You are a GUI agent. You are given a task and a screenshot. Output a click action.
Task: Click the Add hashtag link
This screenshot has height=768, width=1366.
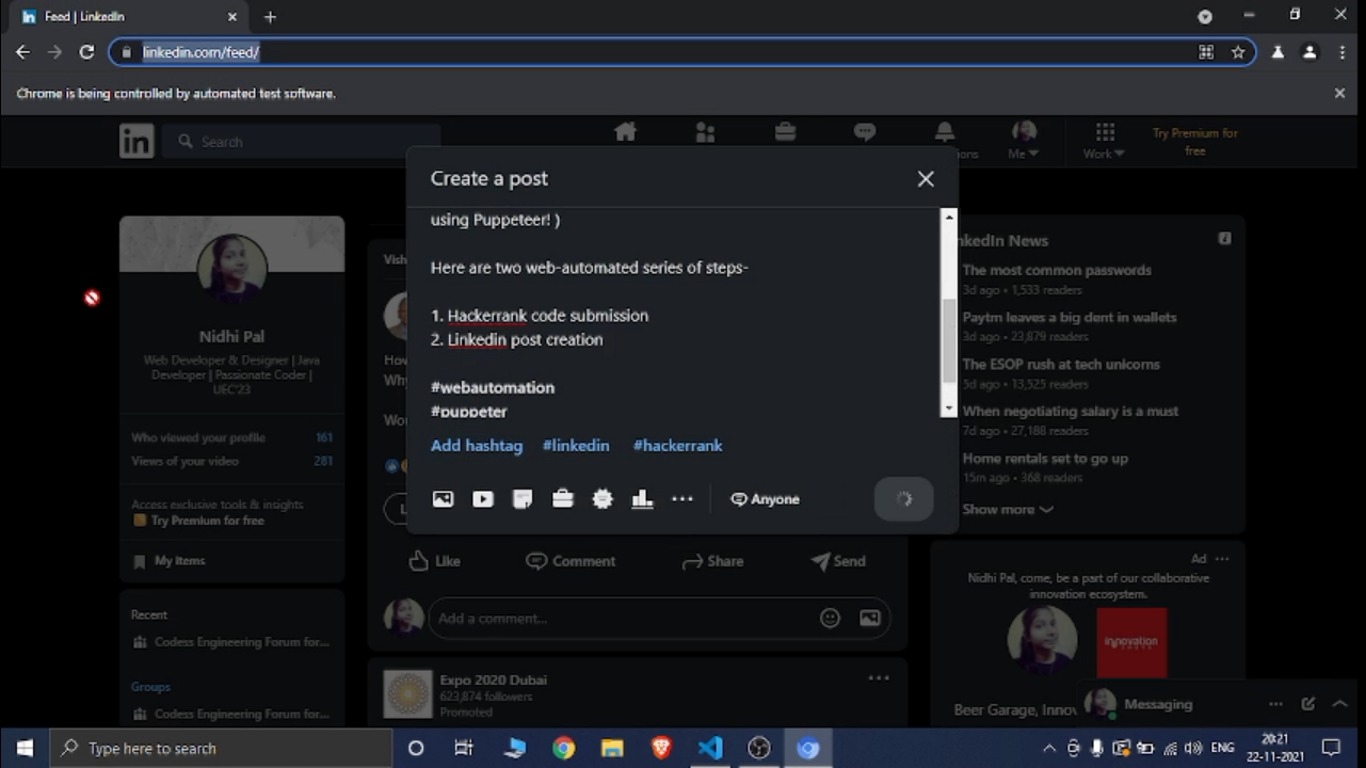(x=476, y=446)
